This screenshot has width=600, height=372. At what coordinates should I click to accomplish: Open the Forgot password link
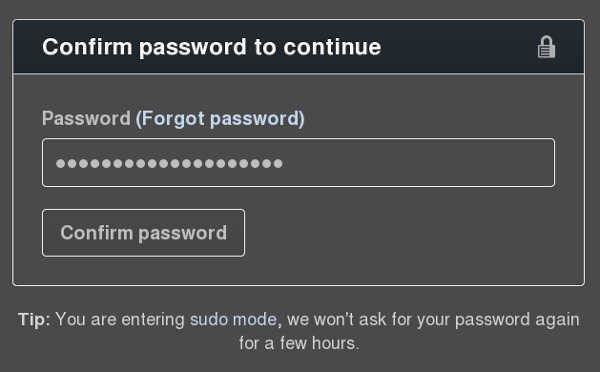pos(220,118)
